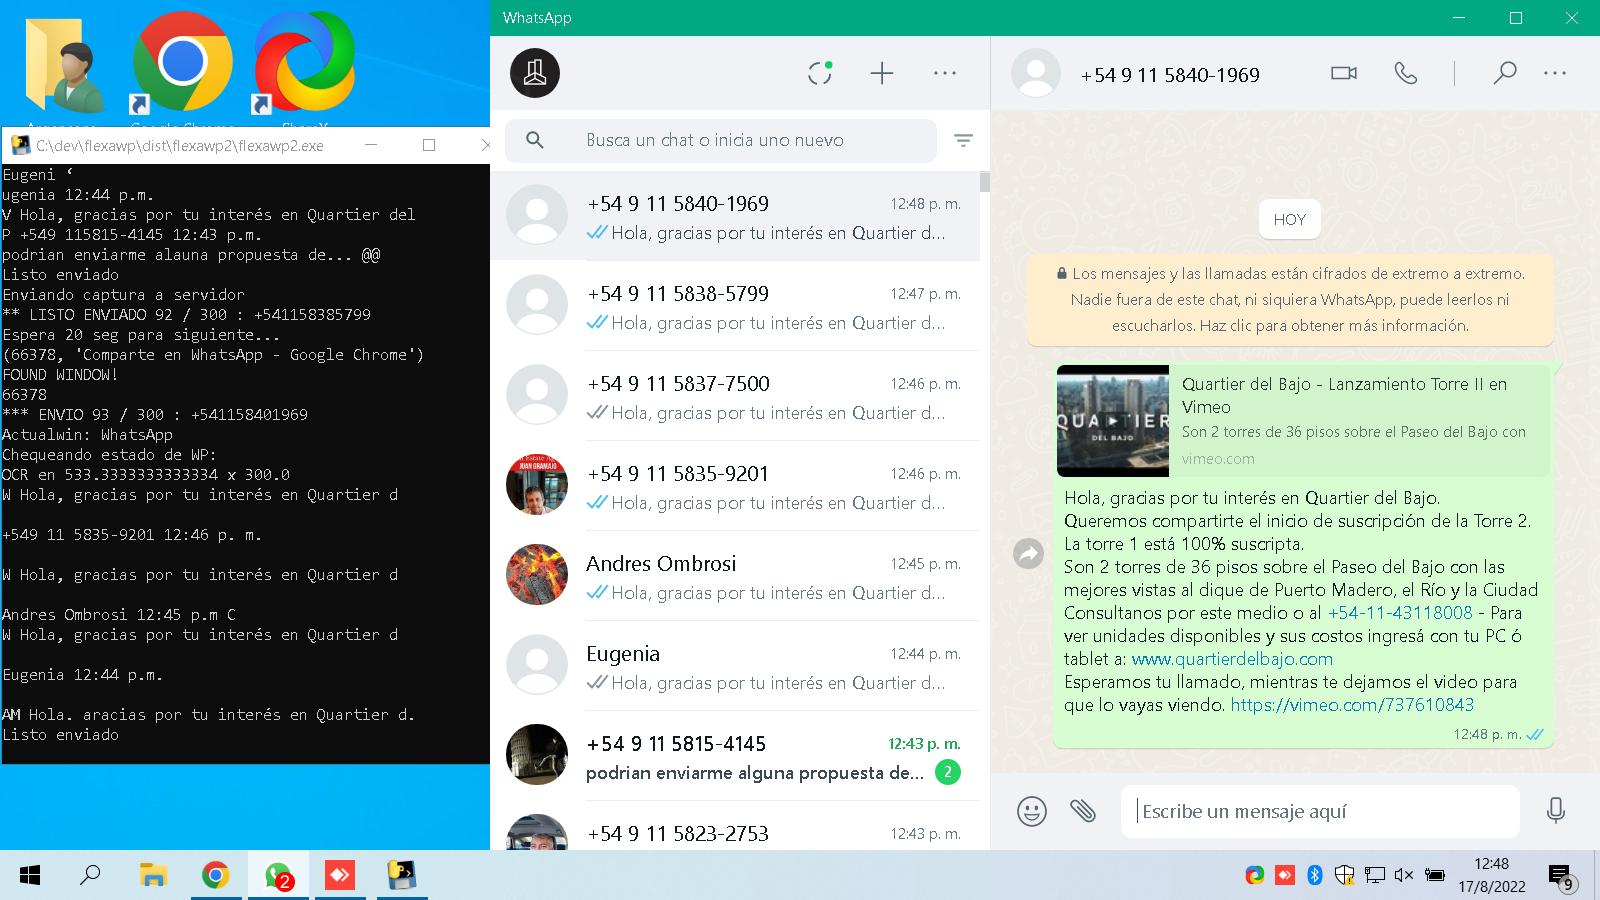Start video call with +54 9 11 5840-1969
The height and width of the screenshot is (900, 1600).
tap(1344, 73)
